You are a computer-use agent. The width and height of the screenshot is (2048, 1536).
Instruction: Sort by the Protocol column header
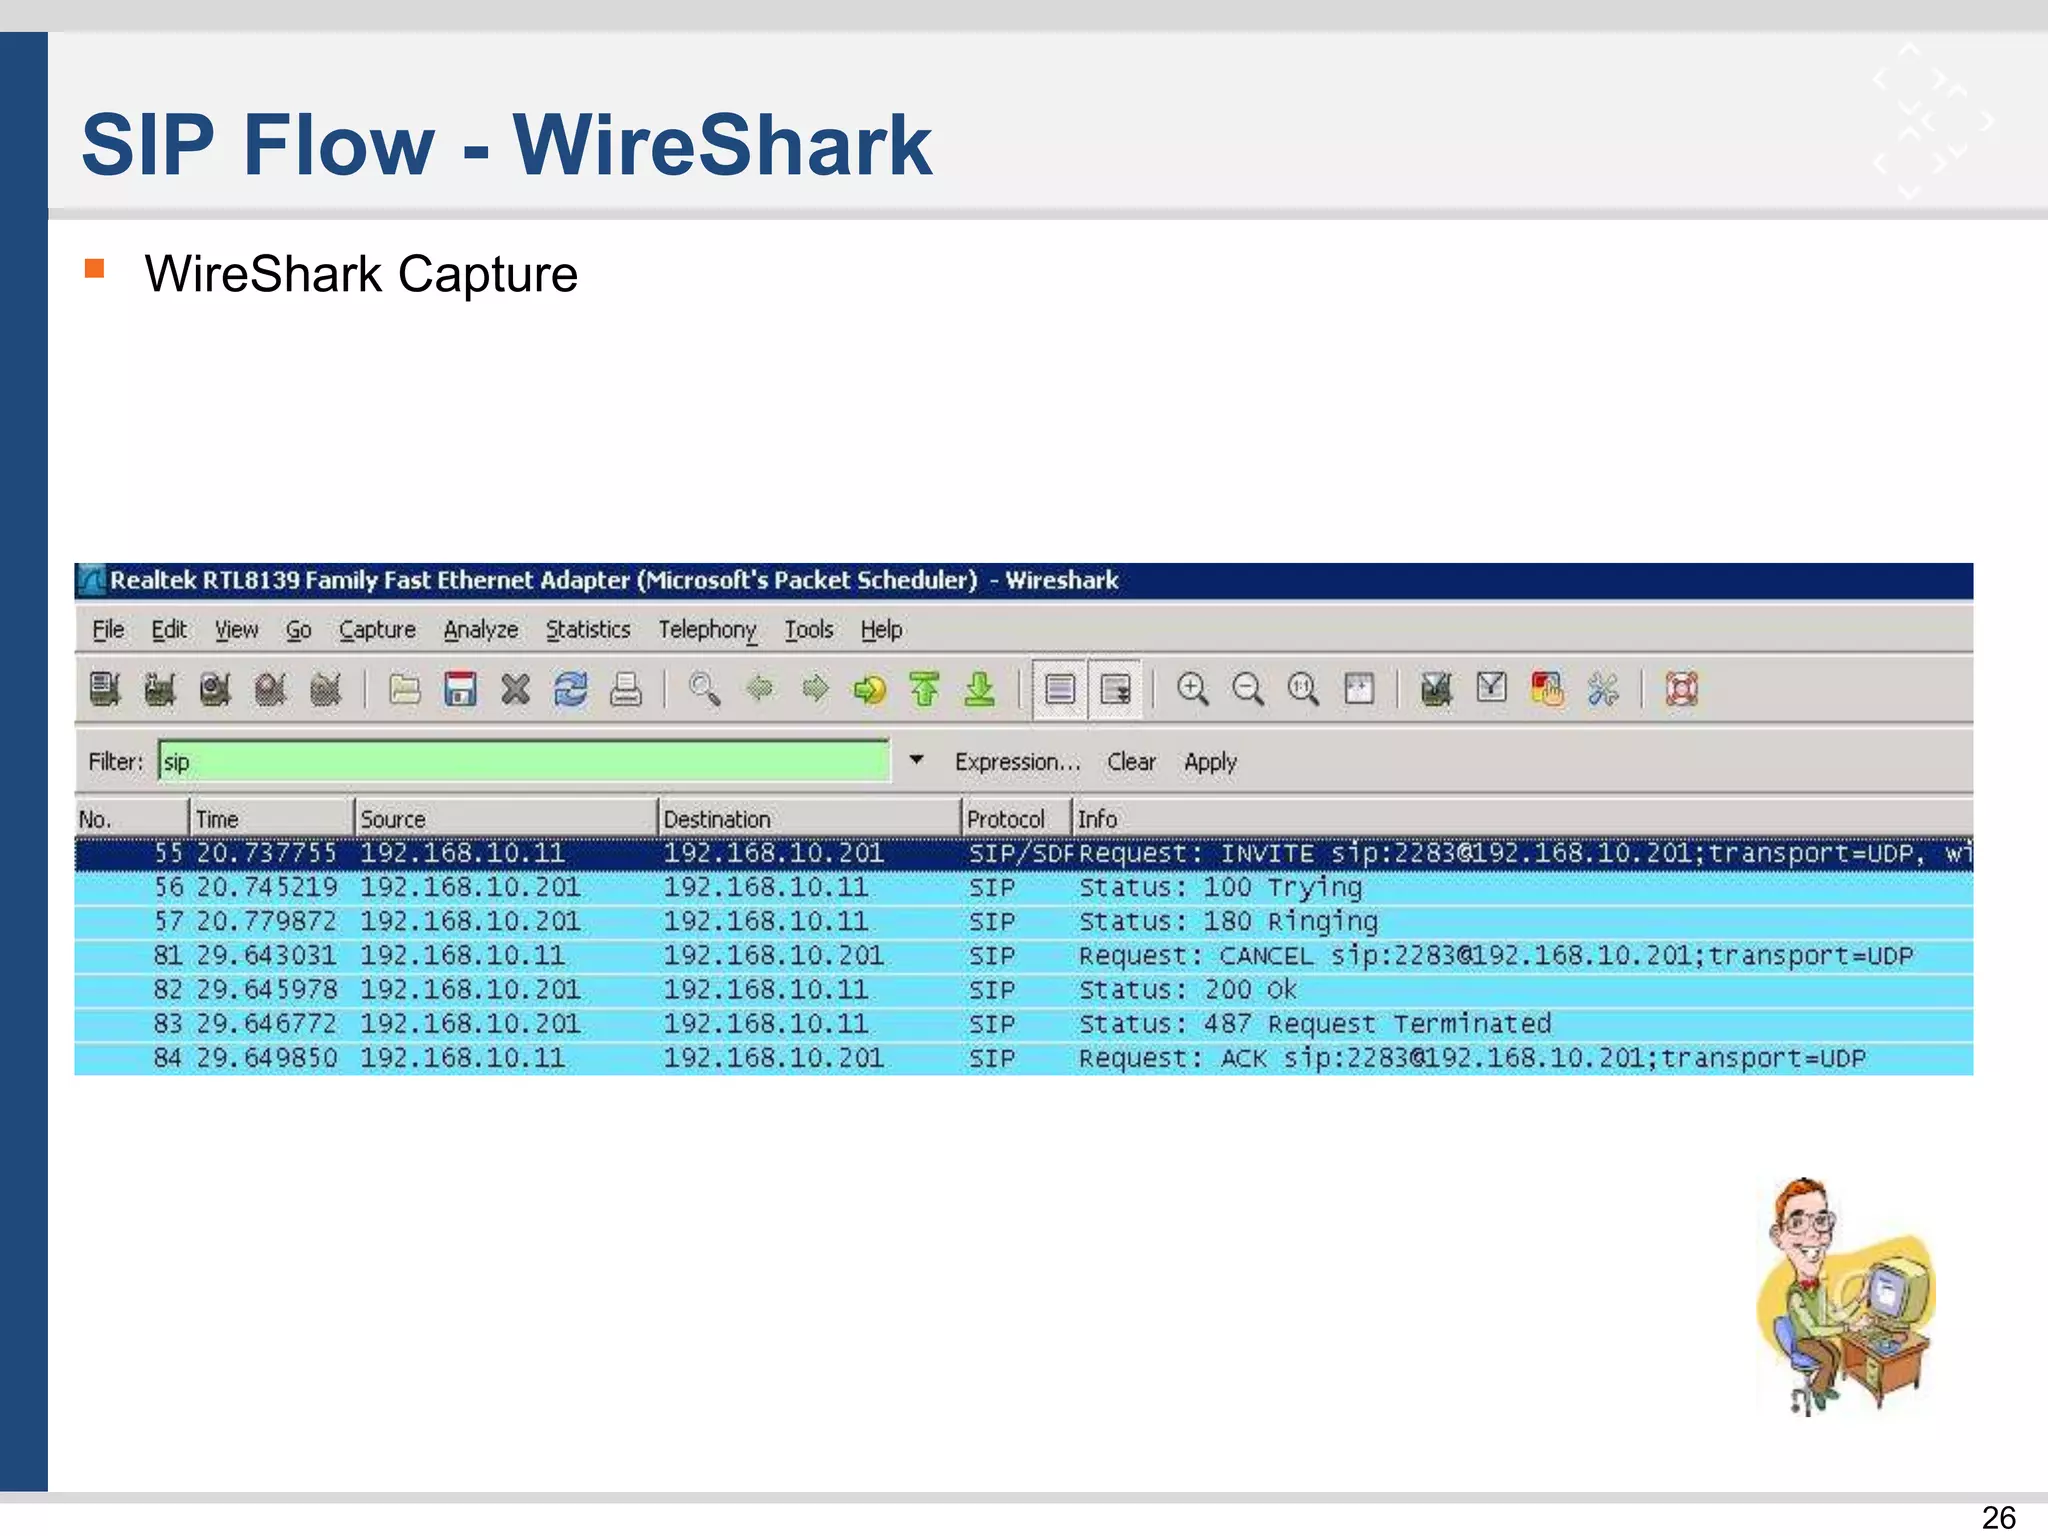pyautogui.click(x=1017, y=819)
